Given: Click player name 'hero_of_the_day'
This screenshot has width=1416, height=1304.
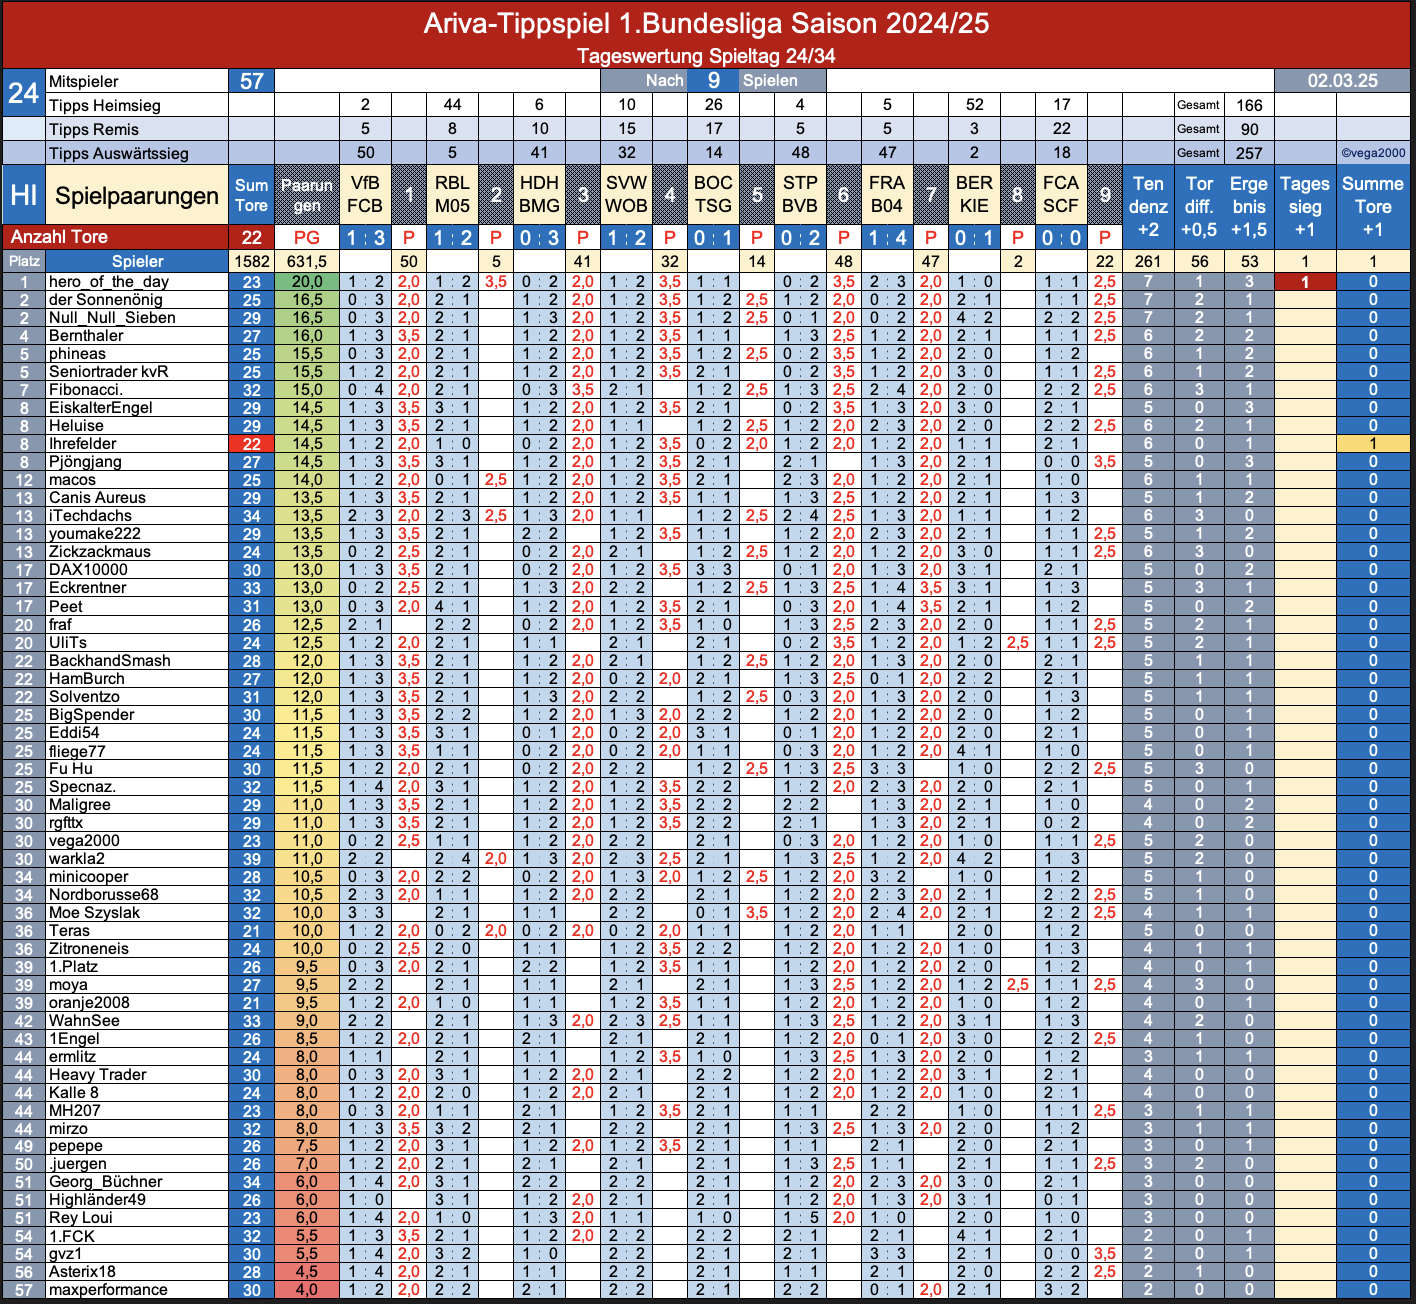Looking at the screenshot, I should (x=108, y=282).
